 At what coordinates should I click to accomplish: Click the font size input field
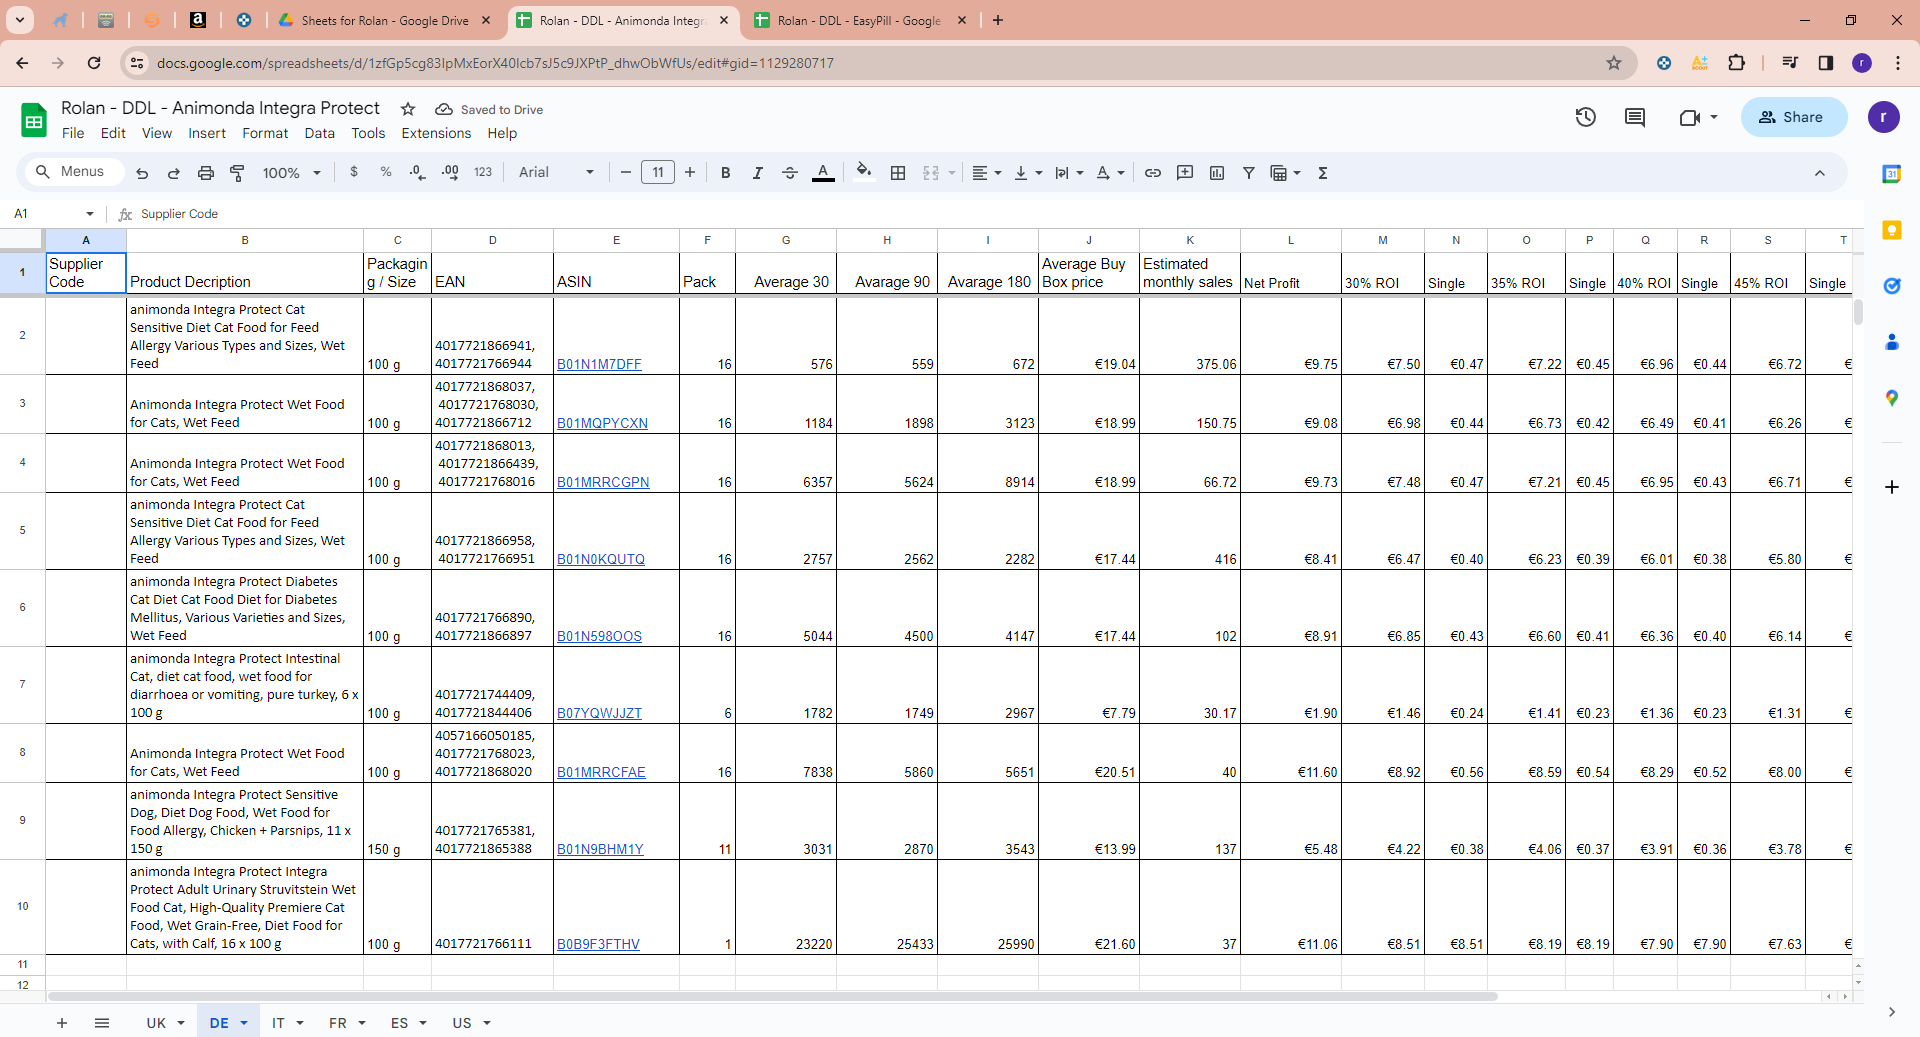point(657,172)
